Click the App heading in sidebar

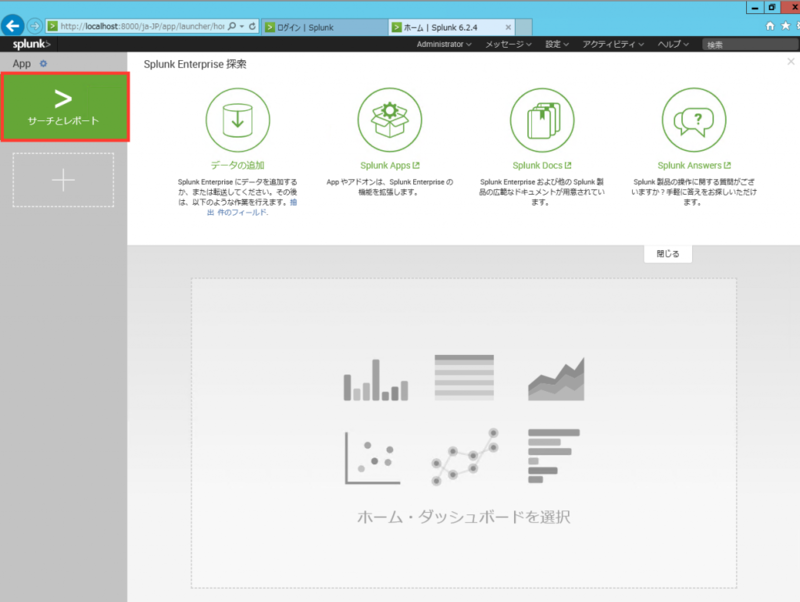tap(21, 64)
